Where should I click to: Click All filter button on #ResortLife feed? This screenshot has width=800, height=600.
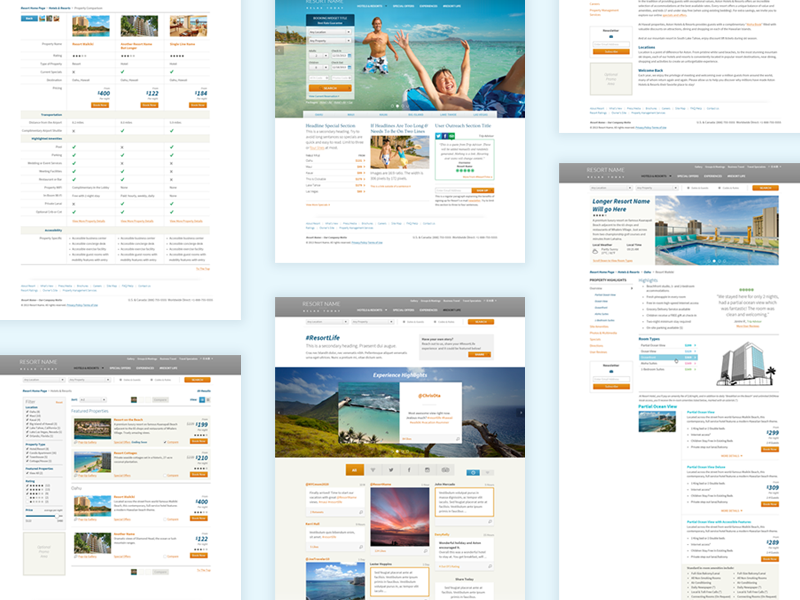pos(354,470)
